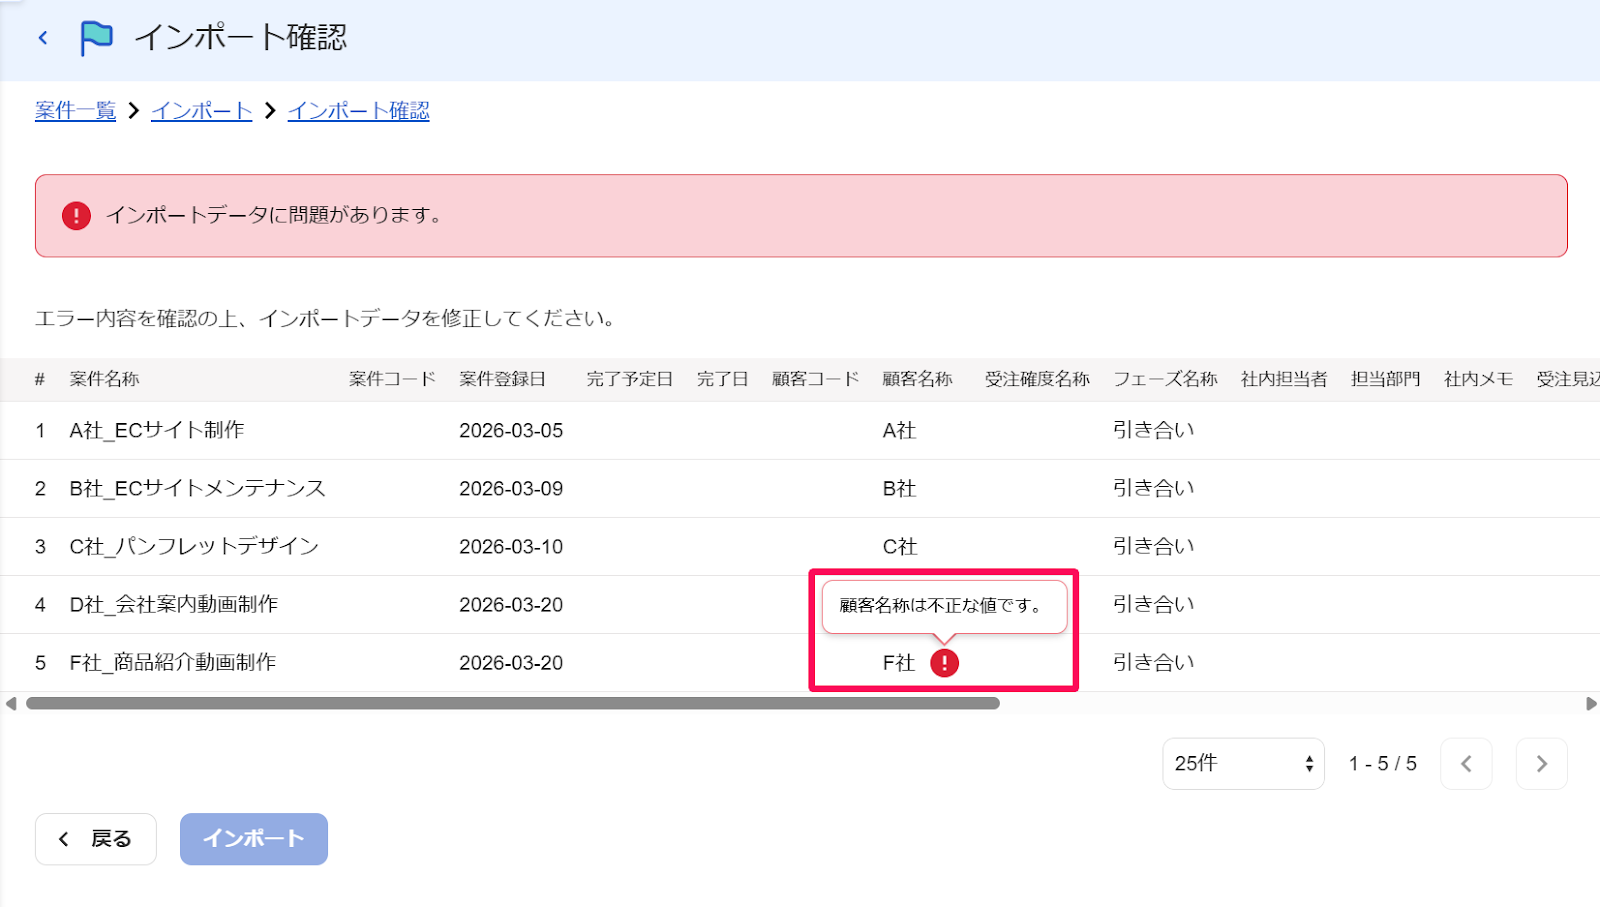
Task: Click the red alert icon in error banner
Action: pos(76,216)
